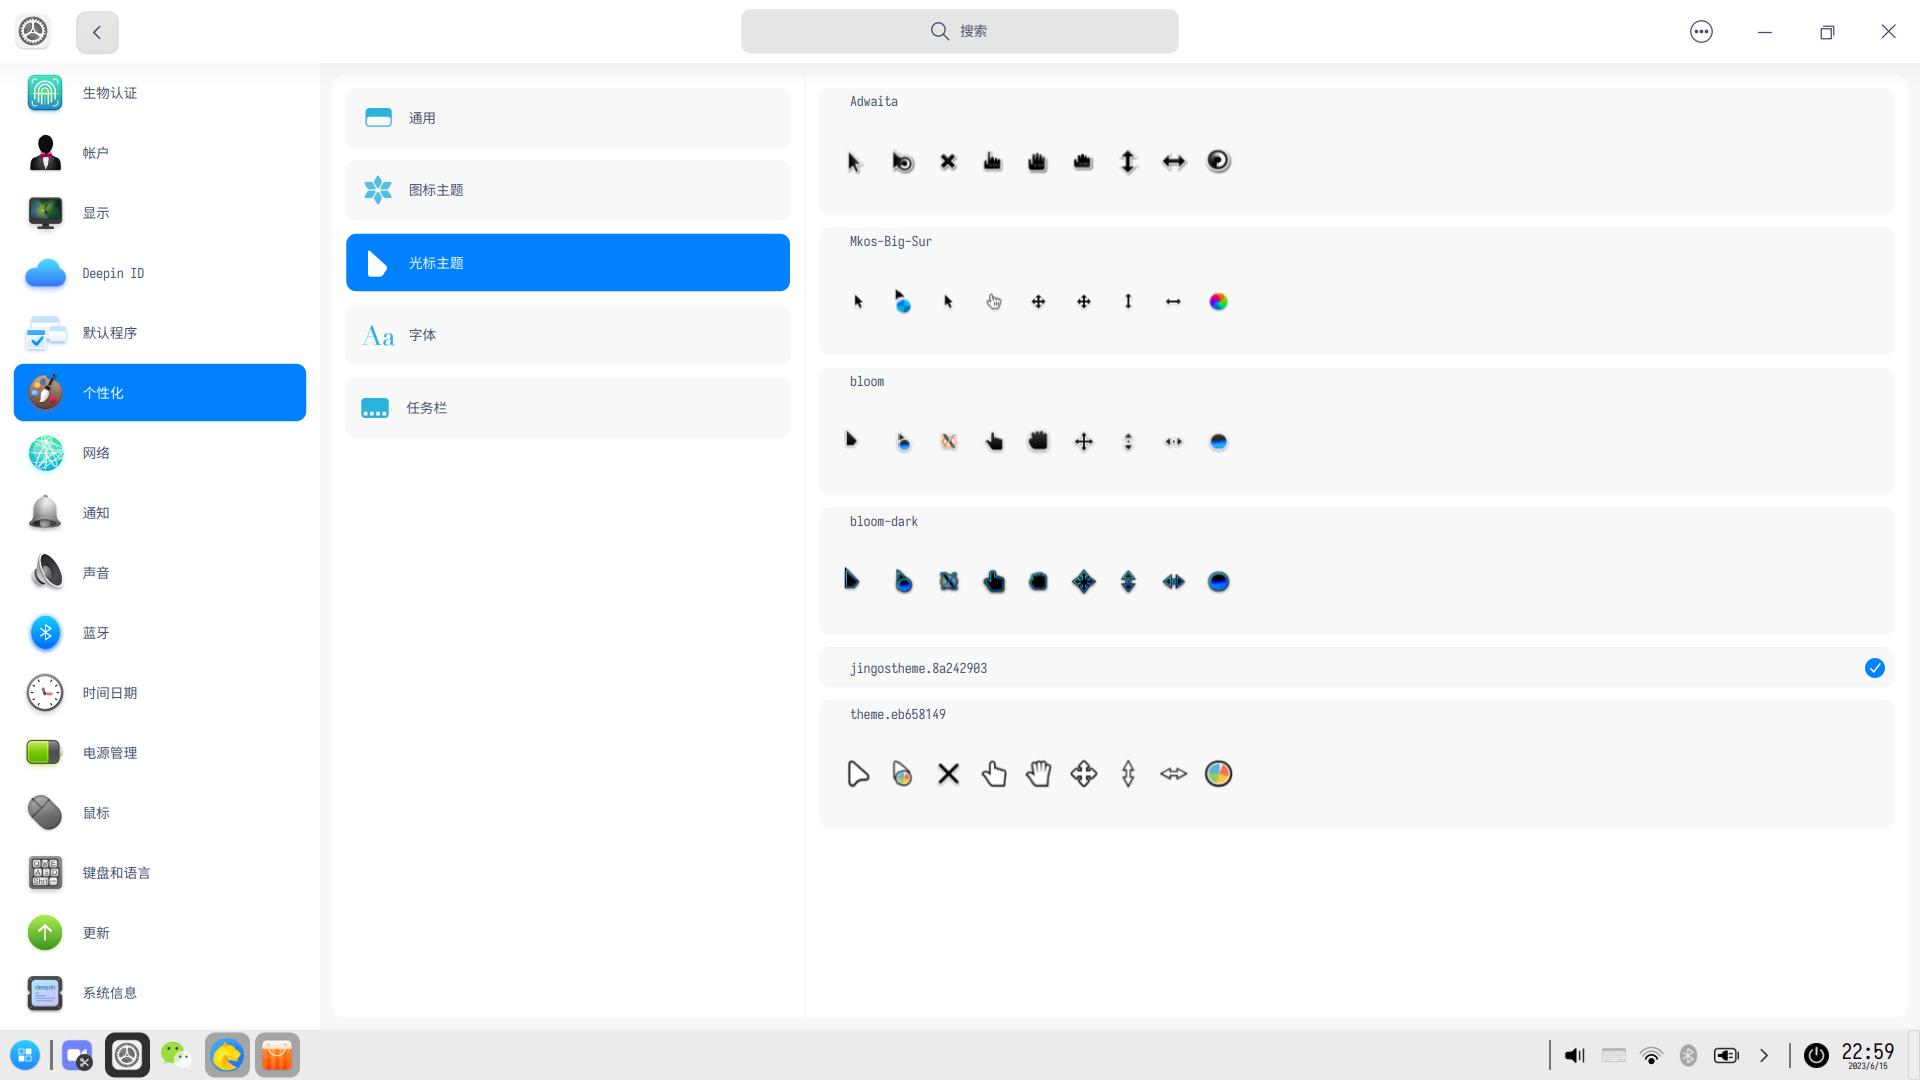1920x1080 pixels.
Task: Open the 通用 general settings
Action: [567, 118]
